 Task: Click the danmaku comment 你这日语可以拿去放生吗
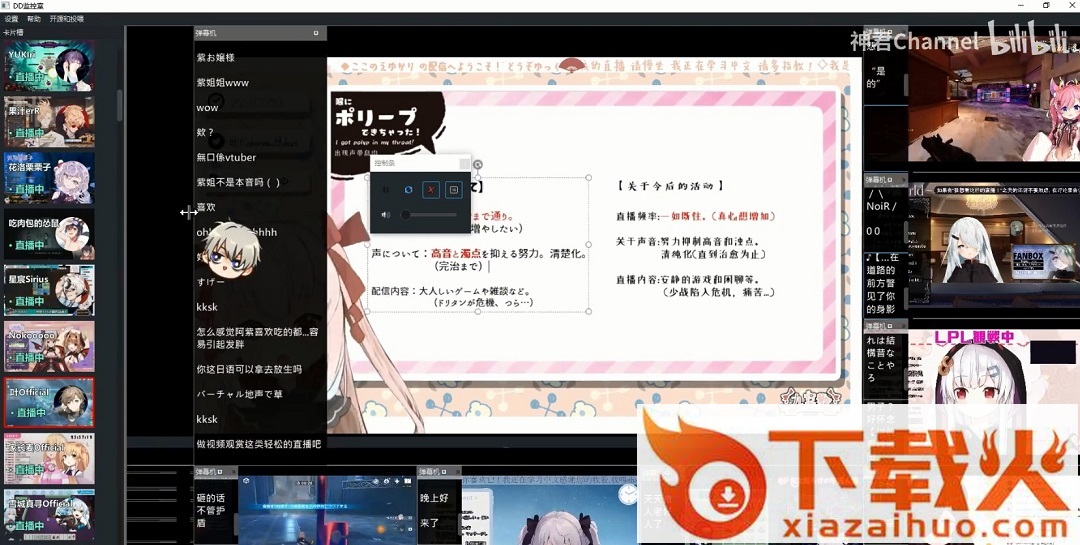[x=249, y=369]
